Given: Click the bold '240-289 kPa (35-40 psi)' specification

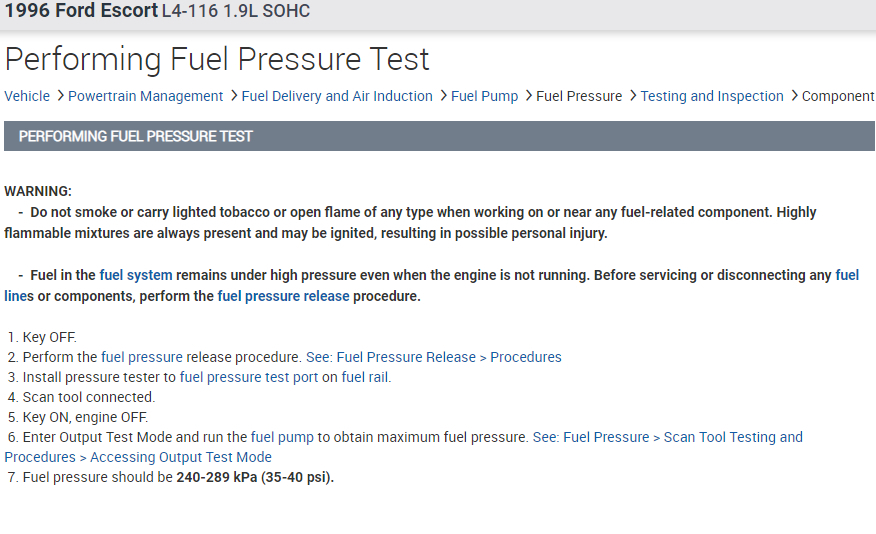Looking at the screenshot, I should pyautogui.click(x=255, y=477).
